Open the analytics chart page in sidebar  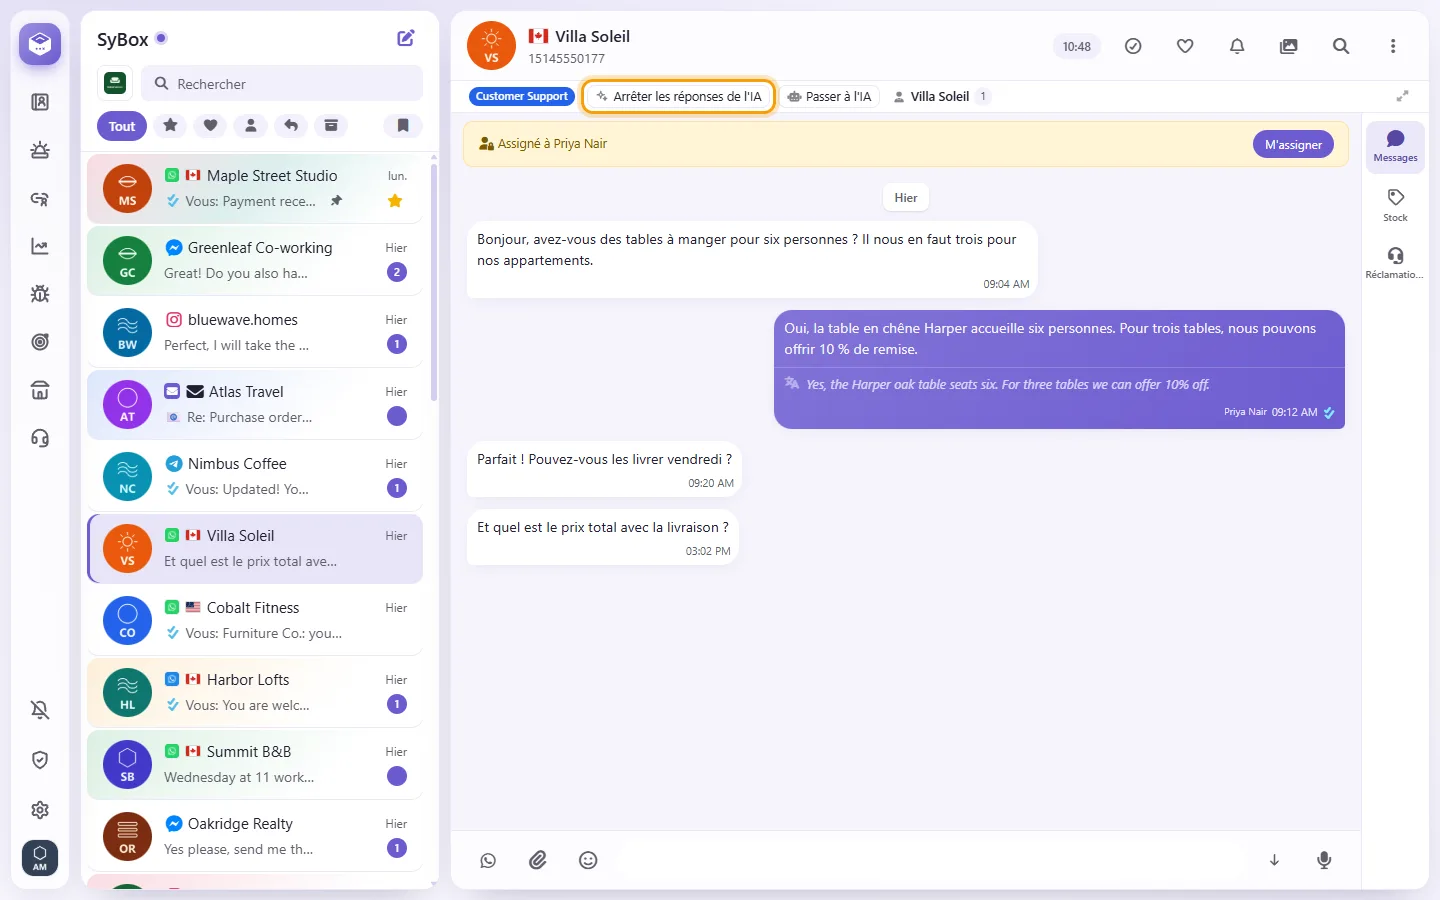click(40, 246)
